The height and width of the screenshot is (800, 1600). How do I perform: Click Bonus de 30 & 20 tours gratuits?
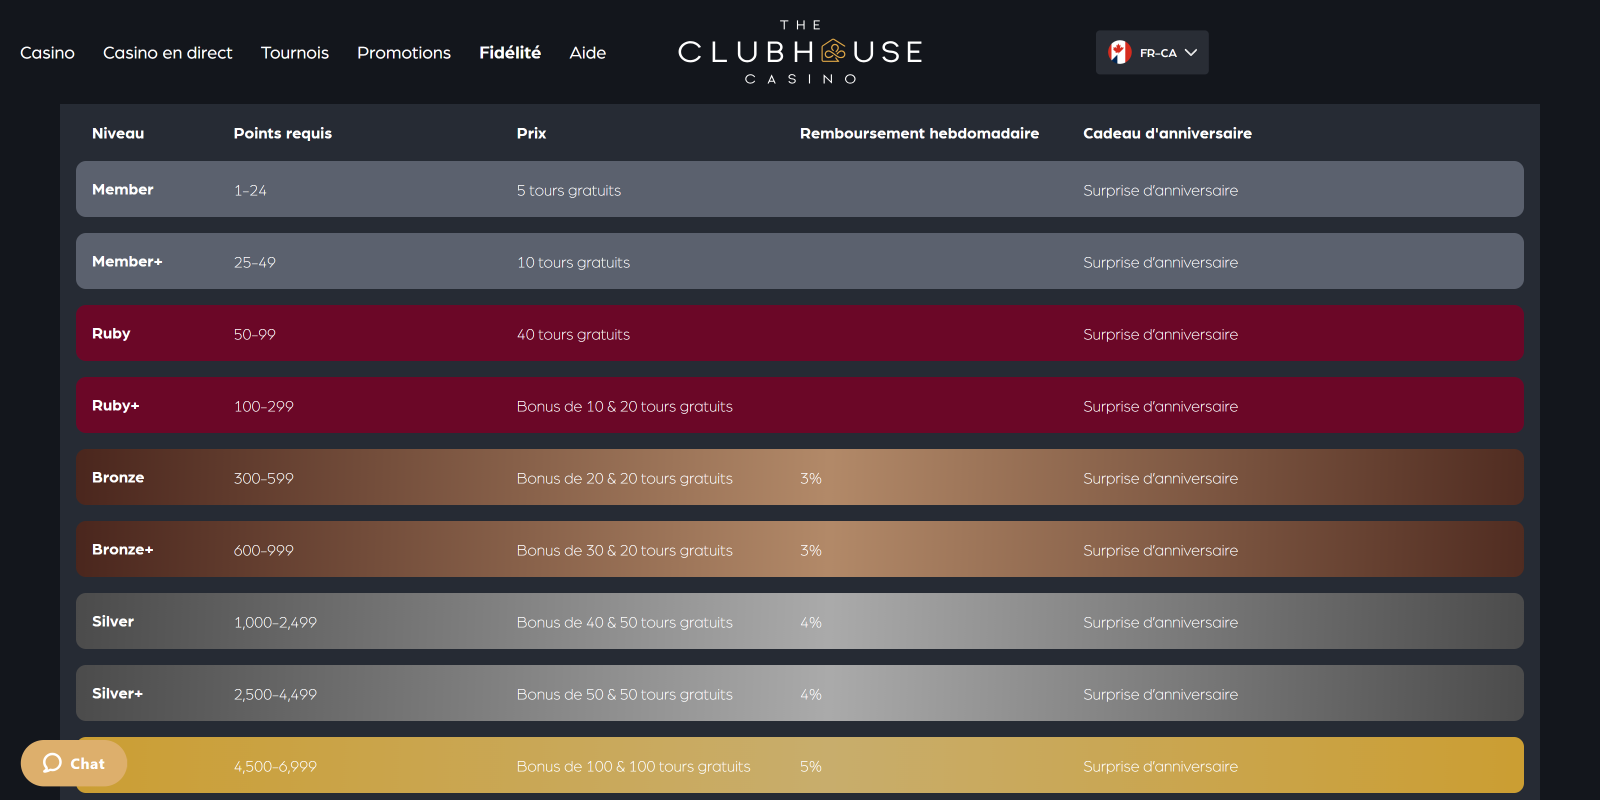pyautogui.click(x=625, y=550)
